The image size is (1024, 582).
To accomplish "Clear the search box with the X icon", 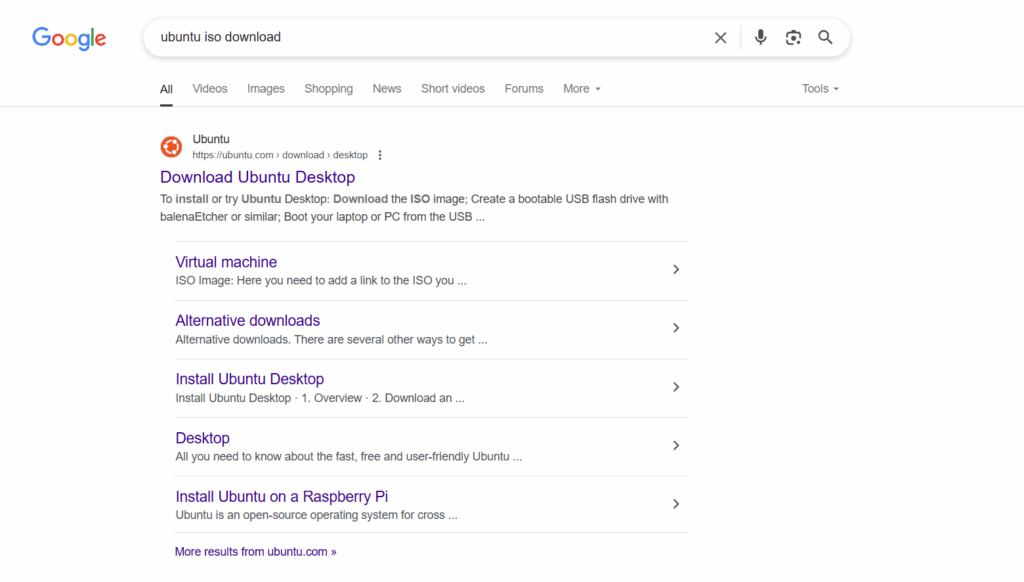I will (720, 38).
